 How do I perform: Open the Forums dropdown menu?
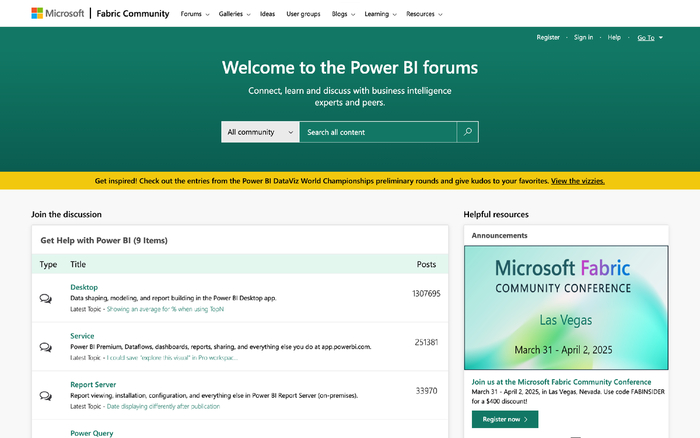(195, 14)
